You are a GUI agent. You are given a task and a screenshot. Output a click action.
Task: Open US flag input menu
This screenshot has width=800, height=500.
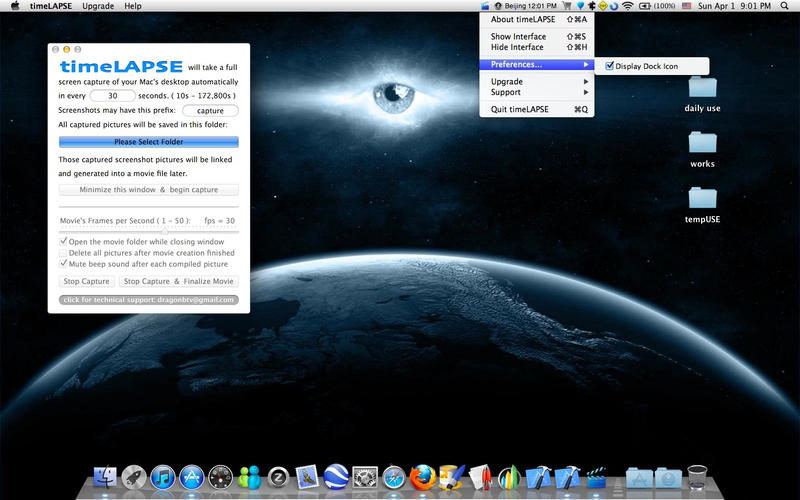coord(686,6)
